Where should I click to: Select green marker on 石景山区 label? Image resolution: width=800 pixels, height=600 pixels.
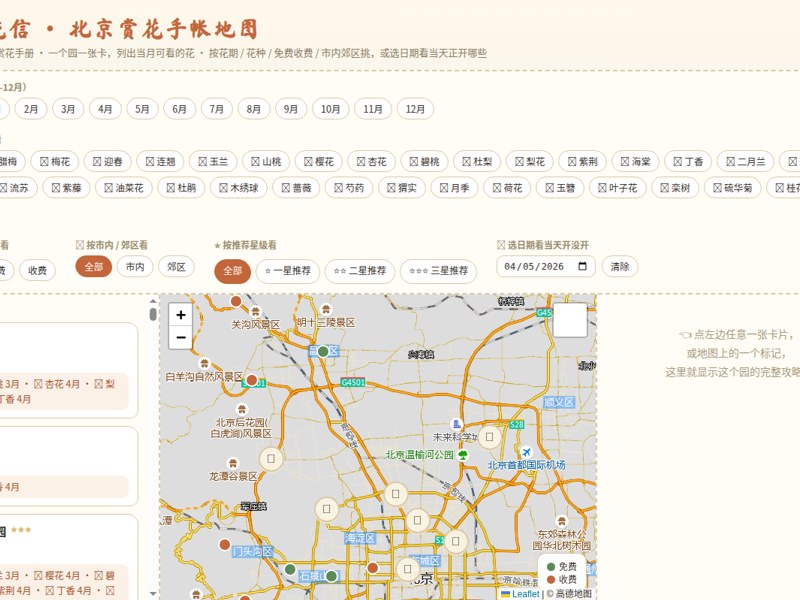pos(331,576)
